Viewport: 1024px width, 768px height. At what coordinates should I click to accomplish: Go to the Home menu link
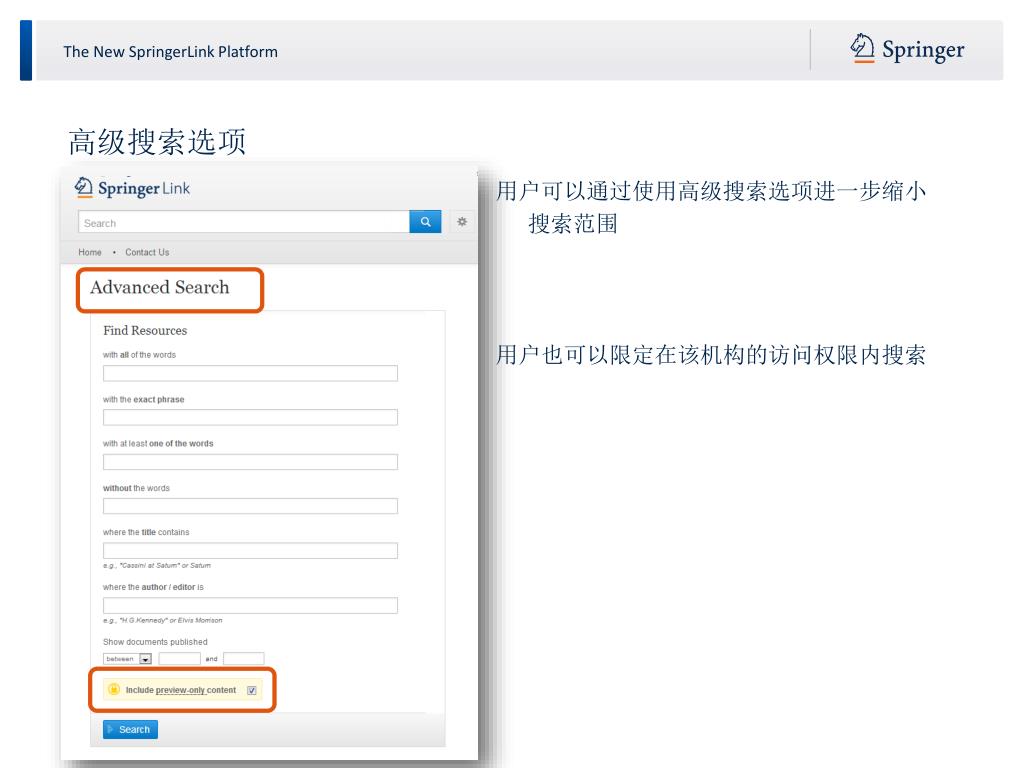(x=89, y=252)
